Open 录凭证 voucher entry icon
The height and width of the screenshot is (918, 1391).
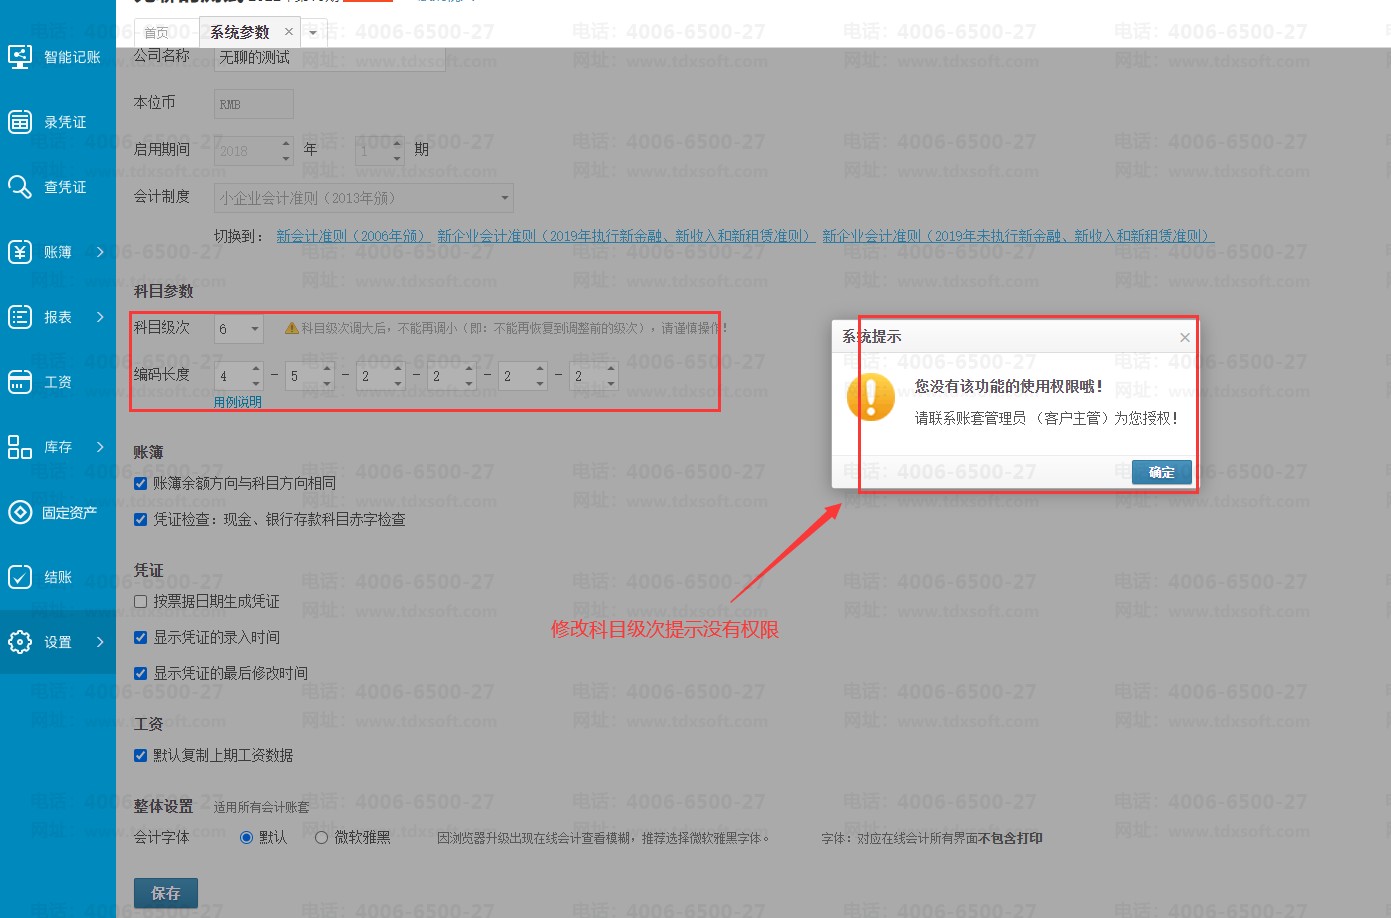click(x=20, y=122)
